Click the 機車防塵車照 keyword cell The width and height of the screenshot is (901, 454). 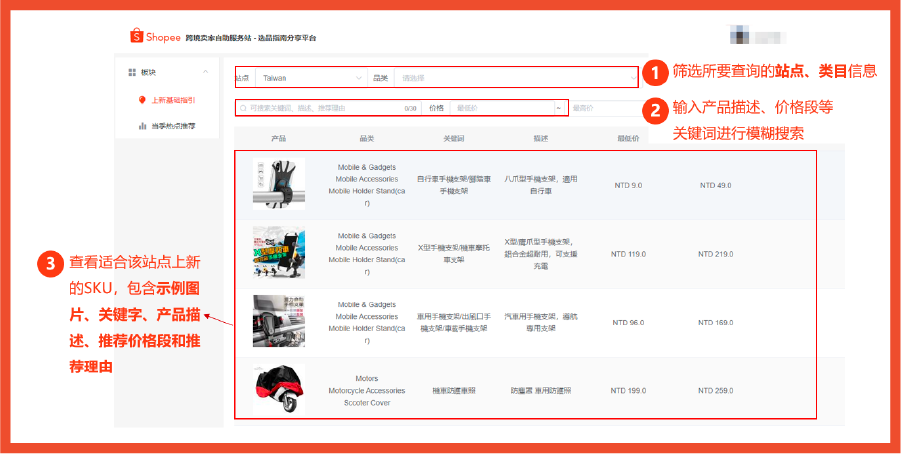pyautogui.click(x=453, y=391)
